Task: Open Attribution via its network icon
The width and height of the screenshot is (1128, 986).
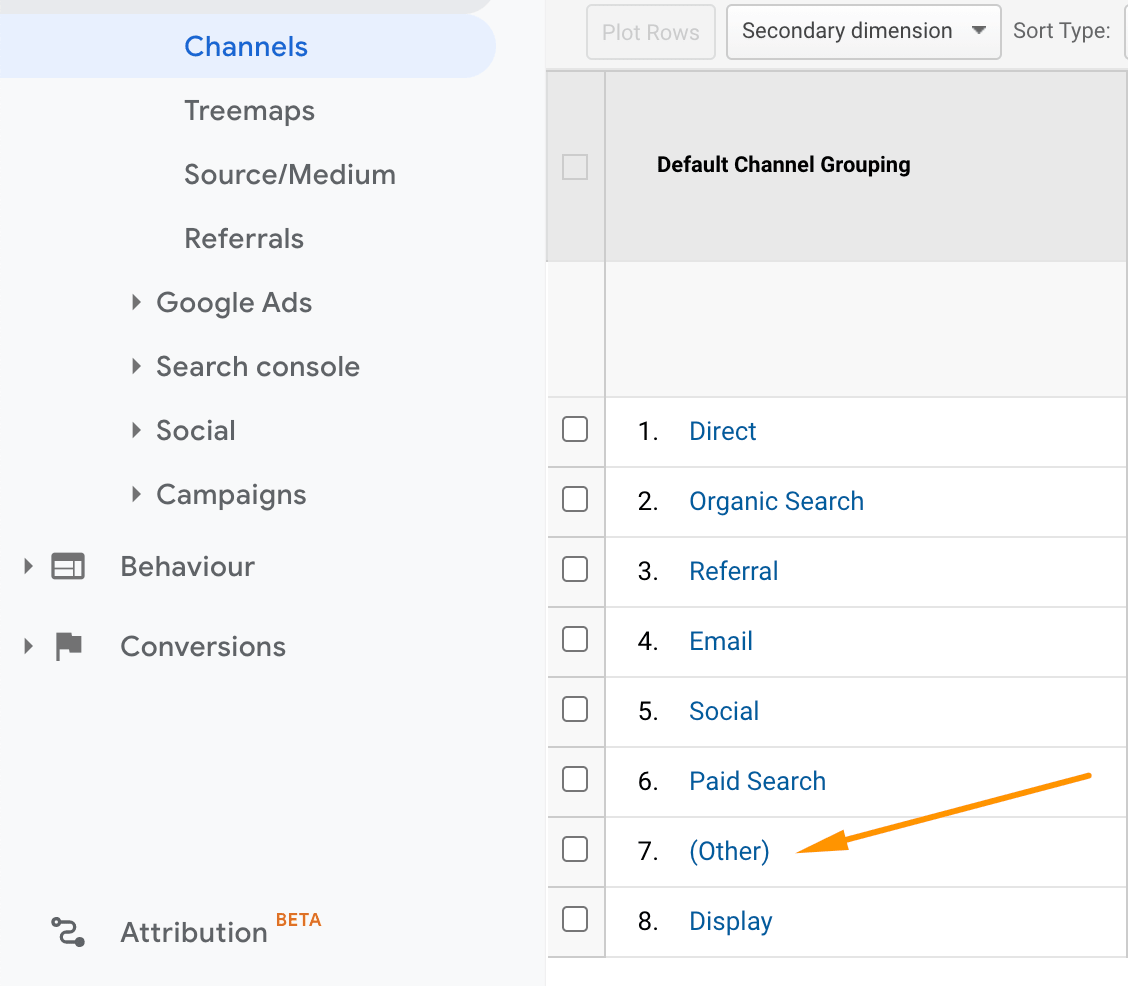Action: (x=68, y=932)
